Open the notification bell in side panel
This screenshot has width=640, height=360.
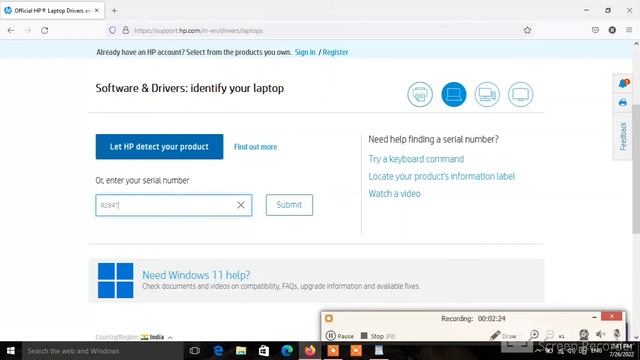[x=623, y=84]
